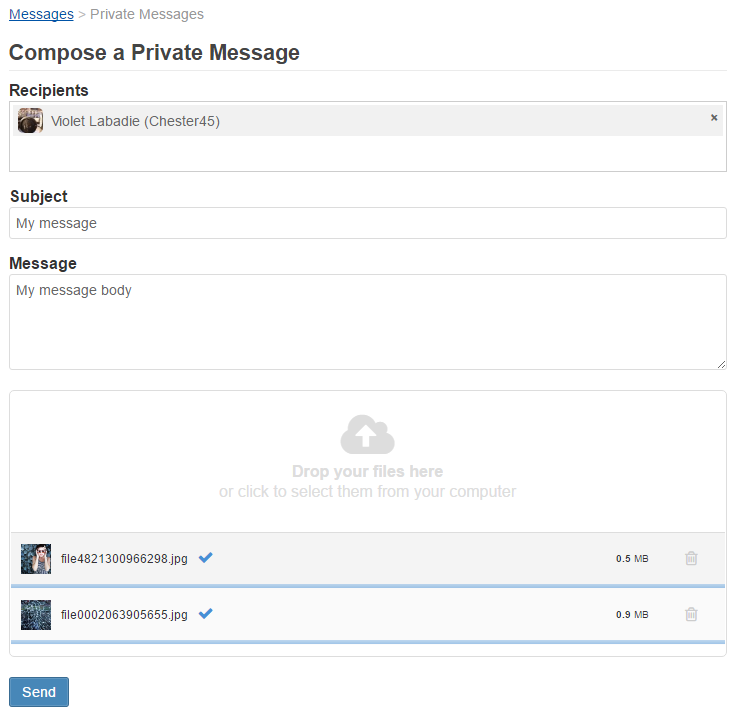Image resolution: width=738 pixels, height=716 pixels.
Task: Click the message box resize handle
Action: pyautogui.click(x=722, y=364)
